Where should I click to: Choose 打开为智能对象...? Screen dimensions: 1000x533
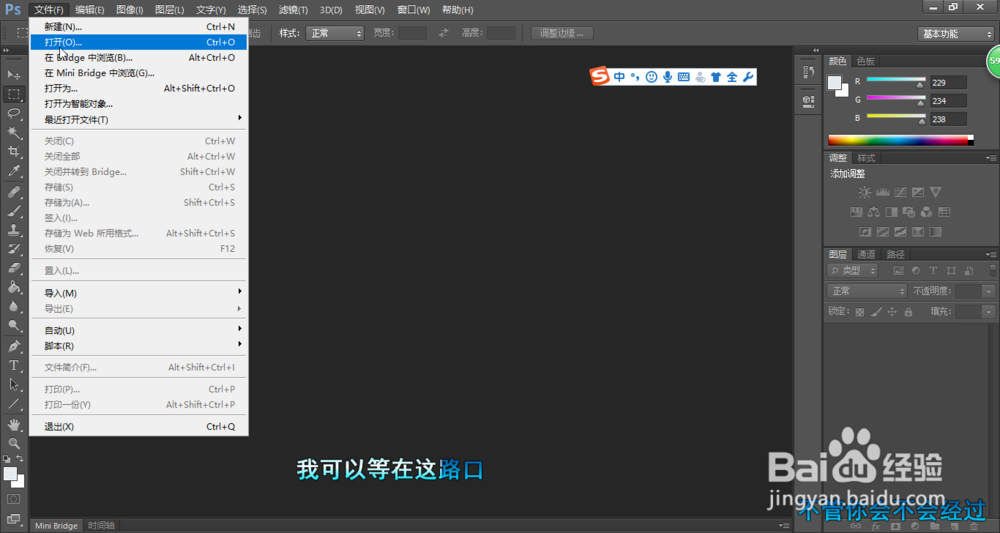138,103
